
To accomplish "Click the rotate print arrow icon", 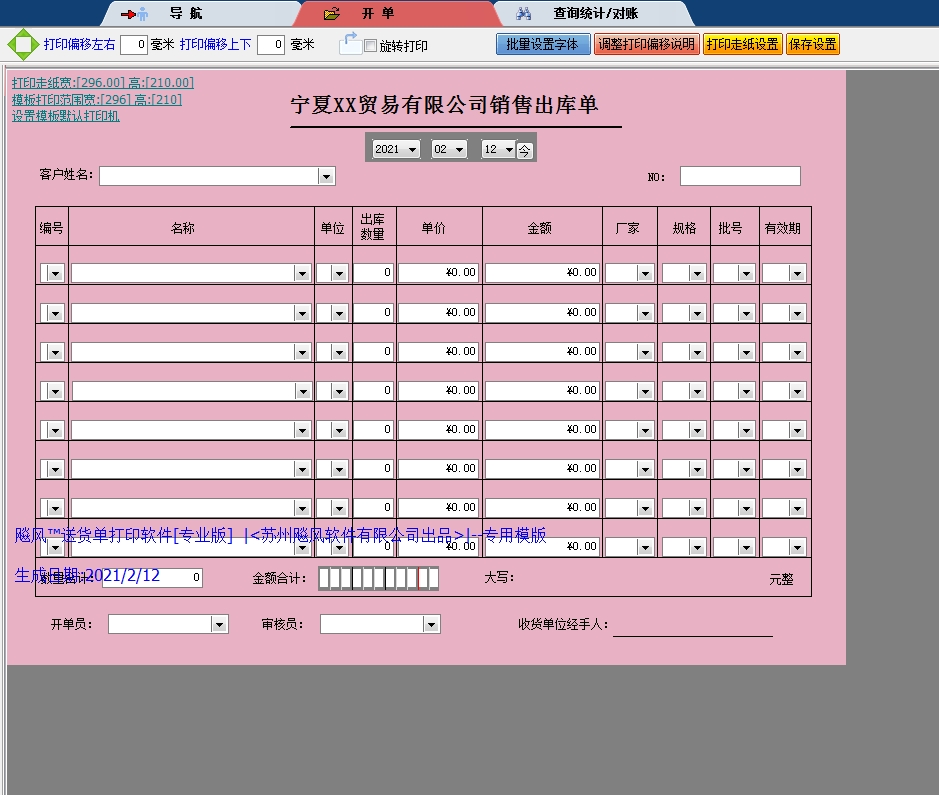I will pos(349,43).
